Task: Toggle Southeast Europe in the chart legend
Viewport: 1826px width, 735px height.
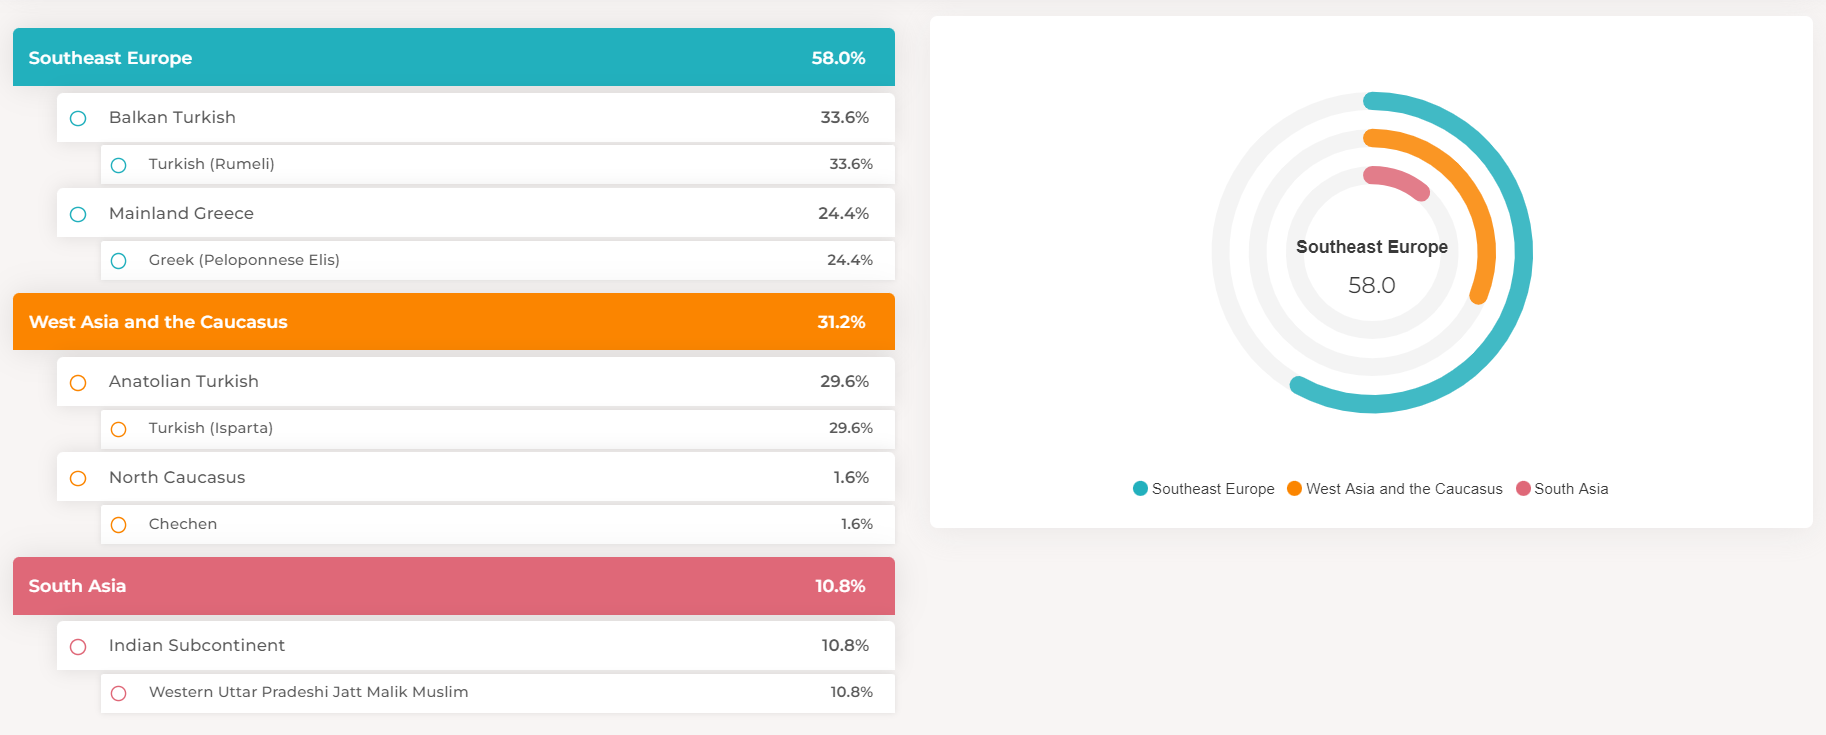Action: click(1203, 489)
